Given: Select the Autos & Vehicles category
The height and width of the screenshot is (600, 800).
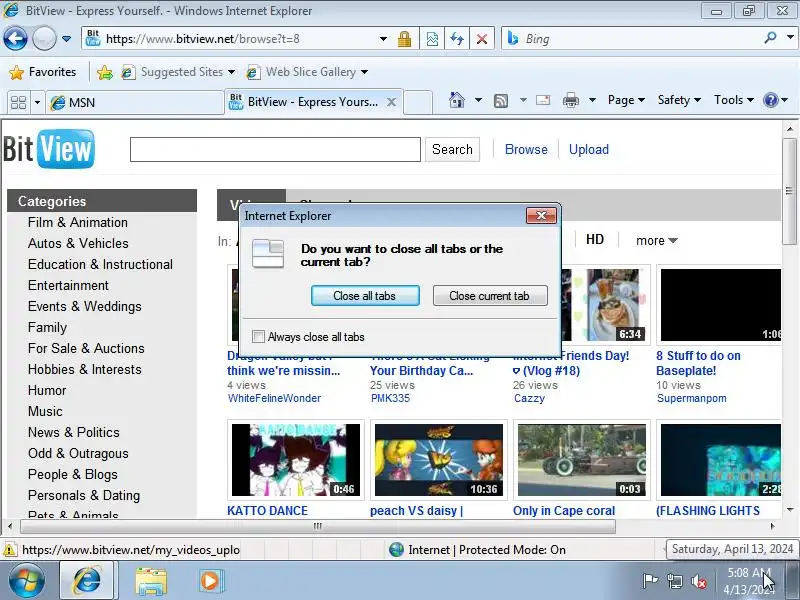Looking at the screenshot, I should [x=78, y=243].
